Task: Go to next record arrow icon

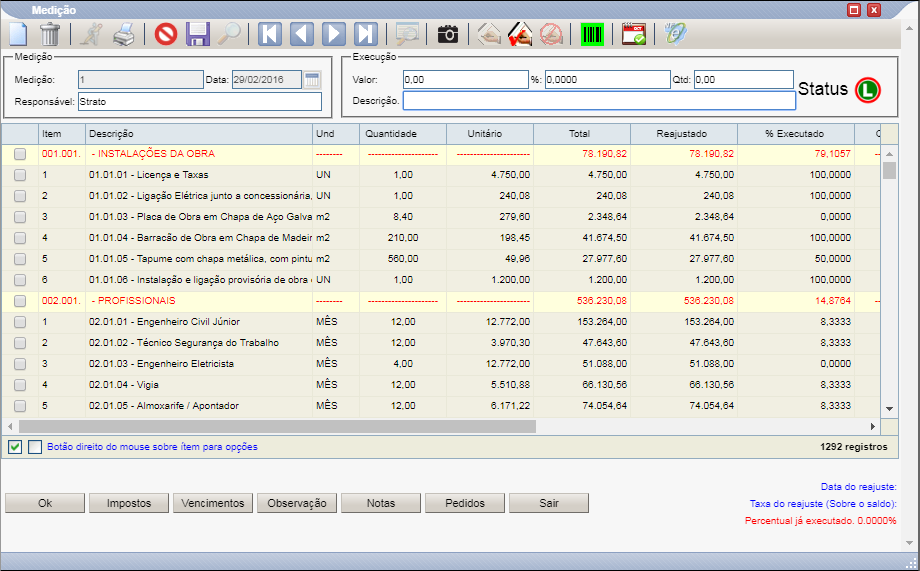Action: 333,34
